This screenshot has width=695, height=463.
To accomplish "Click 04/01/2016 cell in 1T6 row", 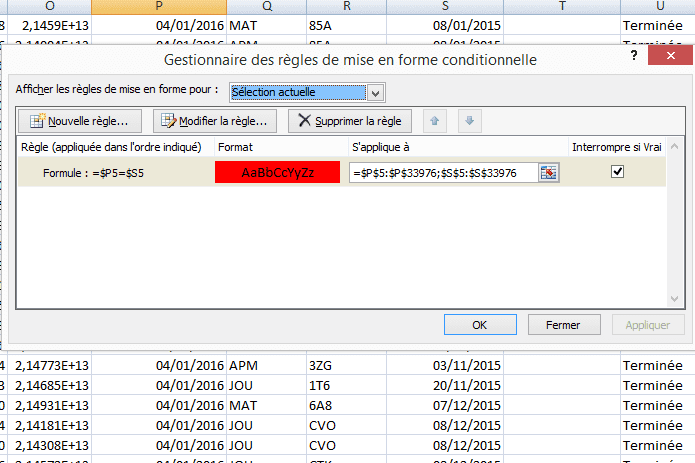I will pos(159,385).
